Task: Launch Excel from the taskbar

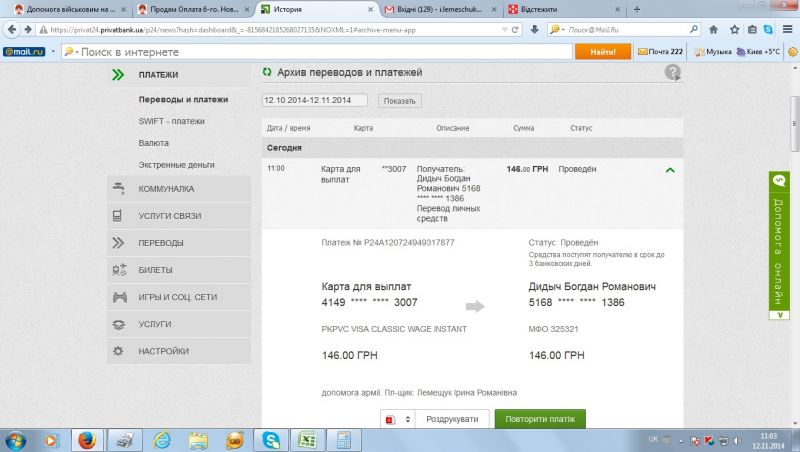Action: pos(308,438)
